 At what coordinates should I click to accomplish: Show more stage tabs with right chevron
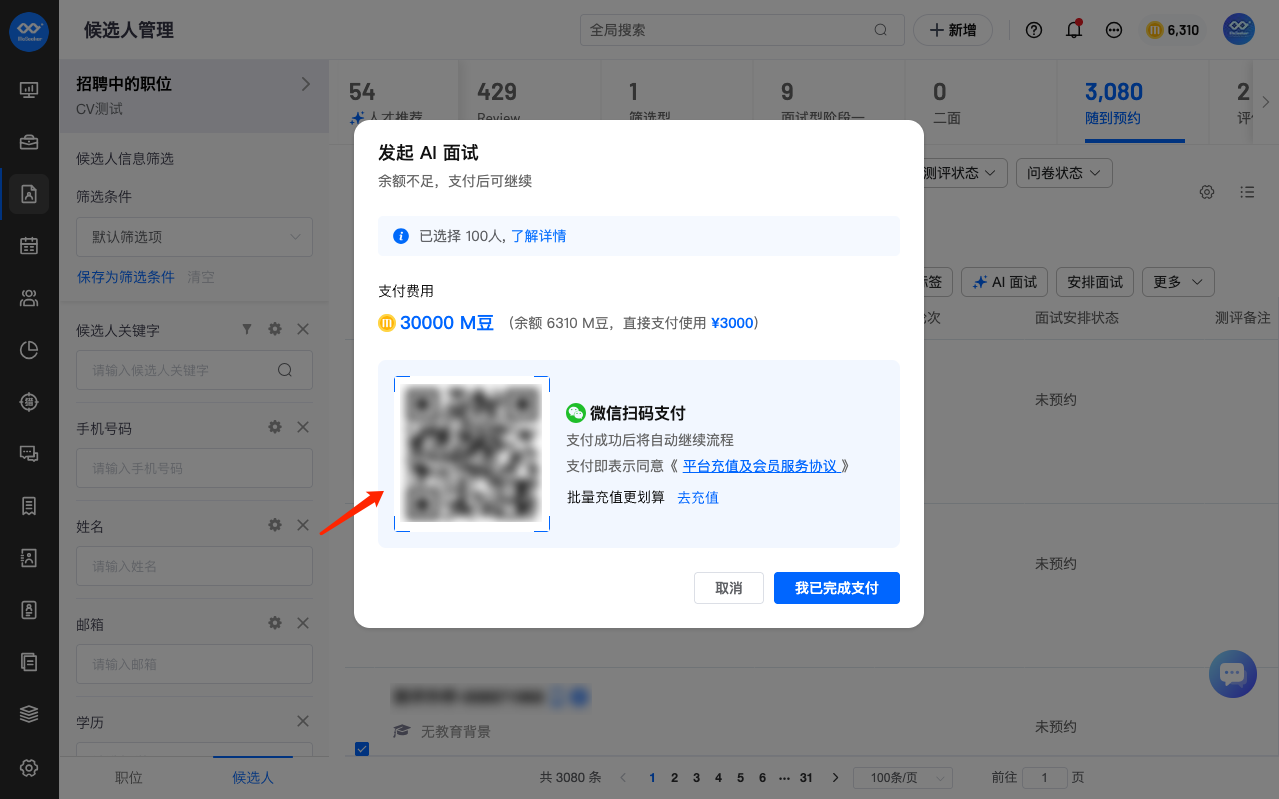[x=1265, y=102]
